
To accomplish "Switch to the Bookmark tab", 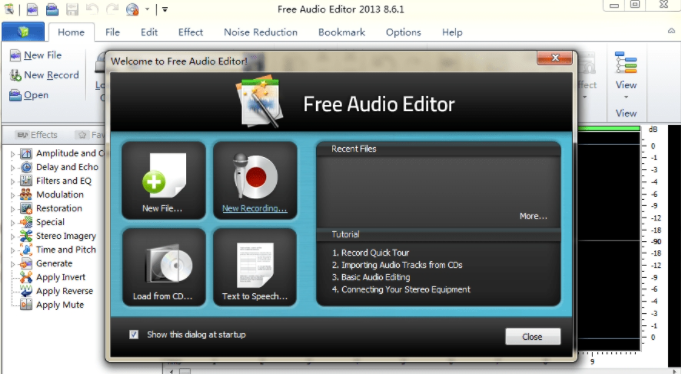I will pos(342,32).
